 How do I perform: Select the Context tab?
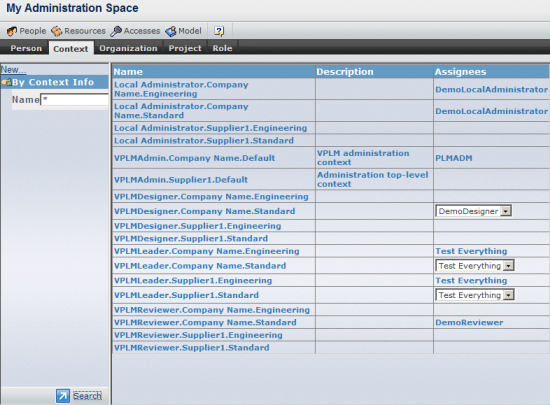click(x=71, y=48)
